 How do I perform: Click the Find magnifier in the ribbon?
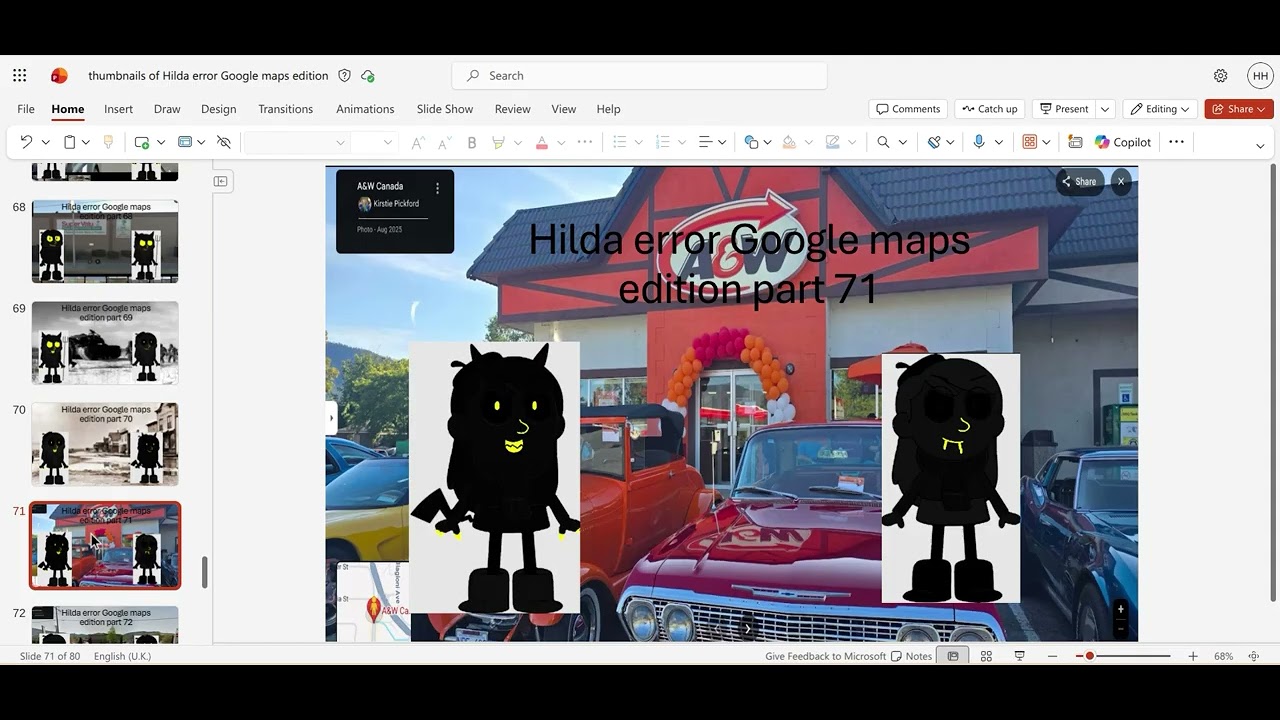883,142
